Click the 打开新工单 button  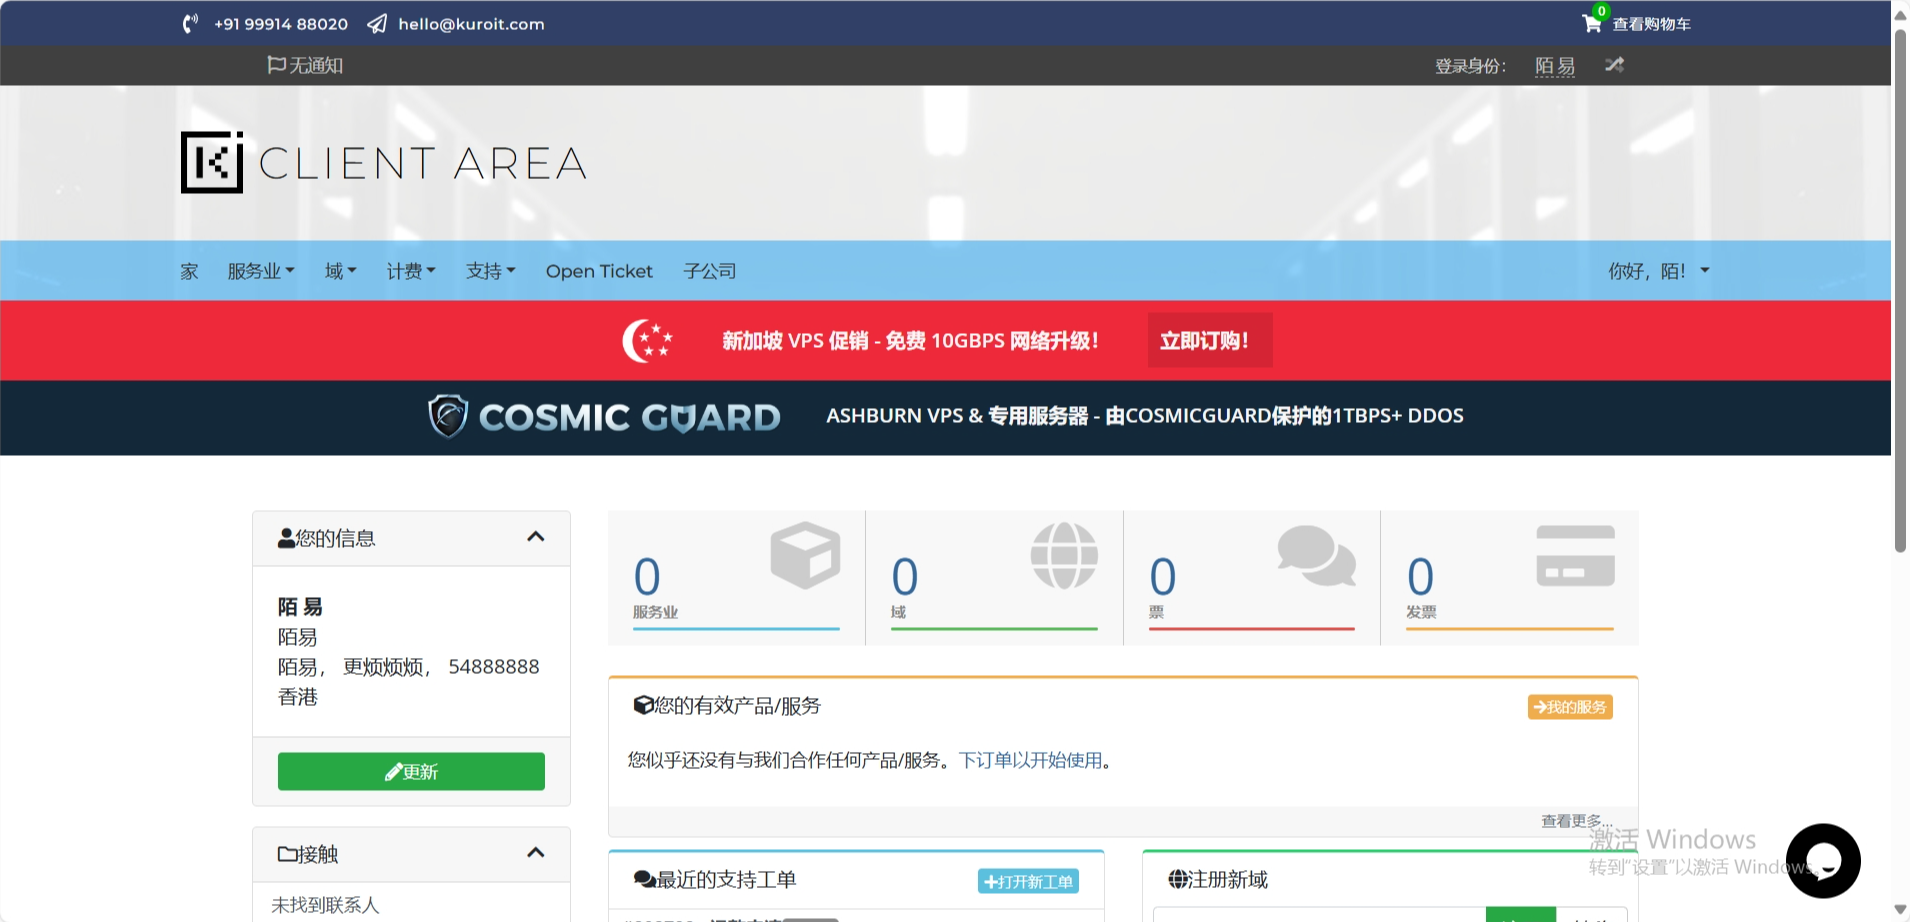(1028, 881)
